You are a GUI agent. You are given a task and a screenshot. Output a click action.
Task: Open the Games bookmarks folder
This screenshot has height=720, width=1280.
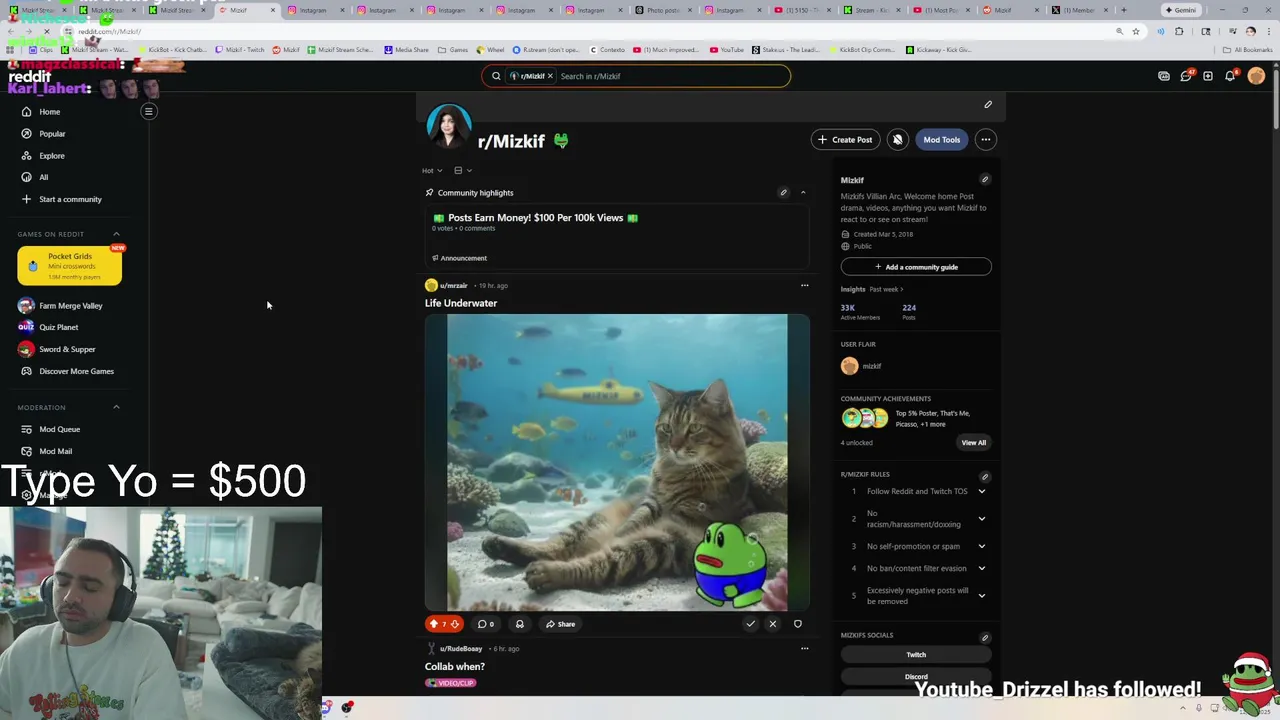coord(453,50)
